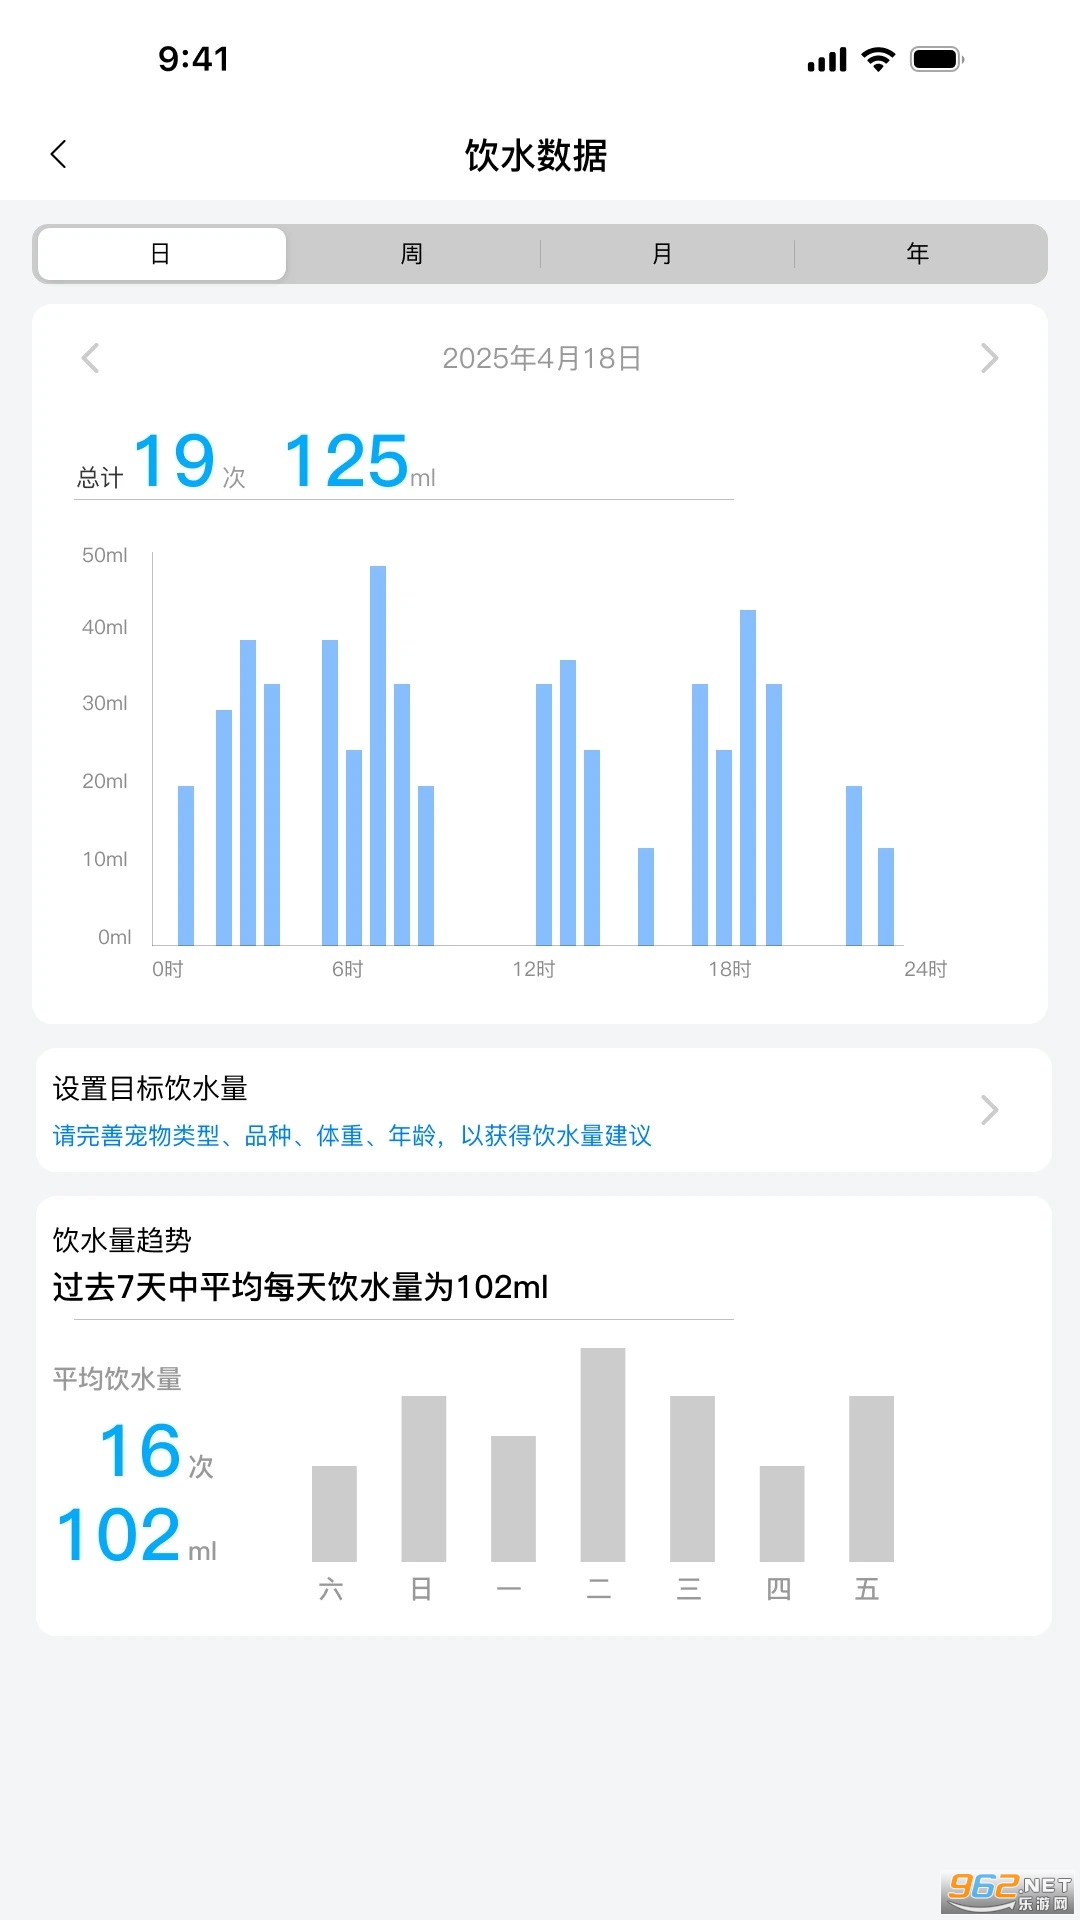Select the 日 (day) view
This screenshot has height=1920, width=1080.
(x=161, y=254)
